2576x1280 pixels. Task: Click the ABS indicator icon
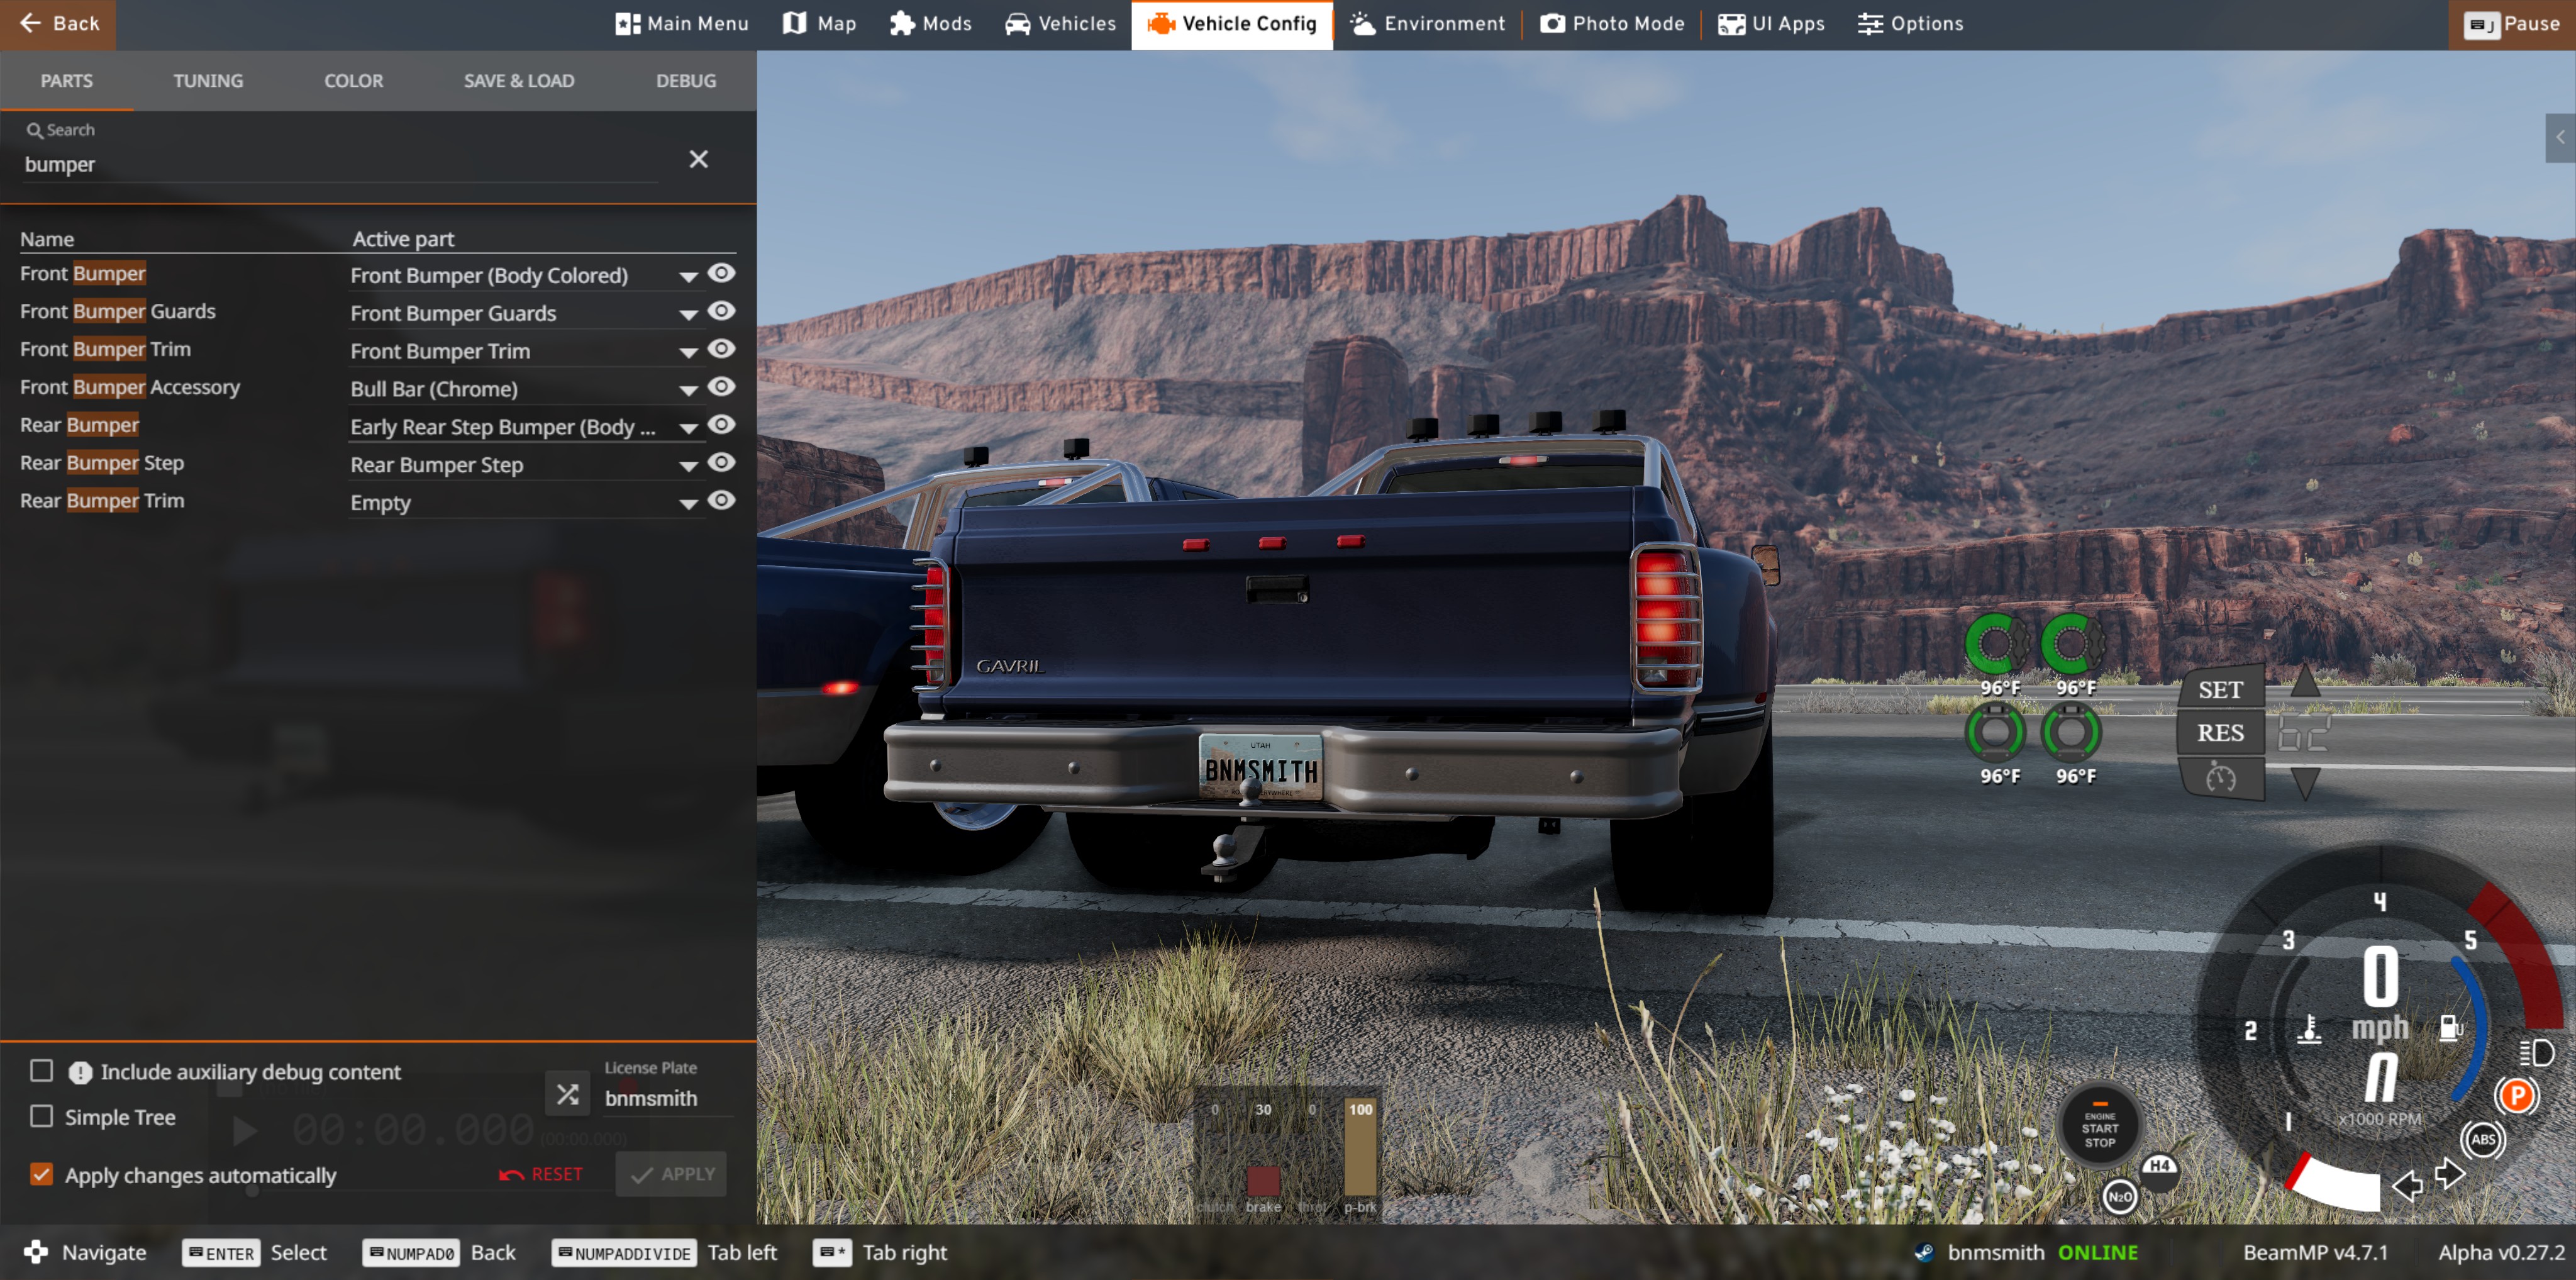[2483, 1139]
